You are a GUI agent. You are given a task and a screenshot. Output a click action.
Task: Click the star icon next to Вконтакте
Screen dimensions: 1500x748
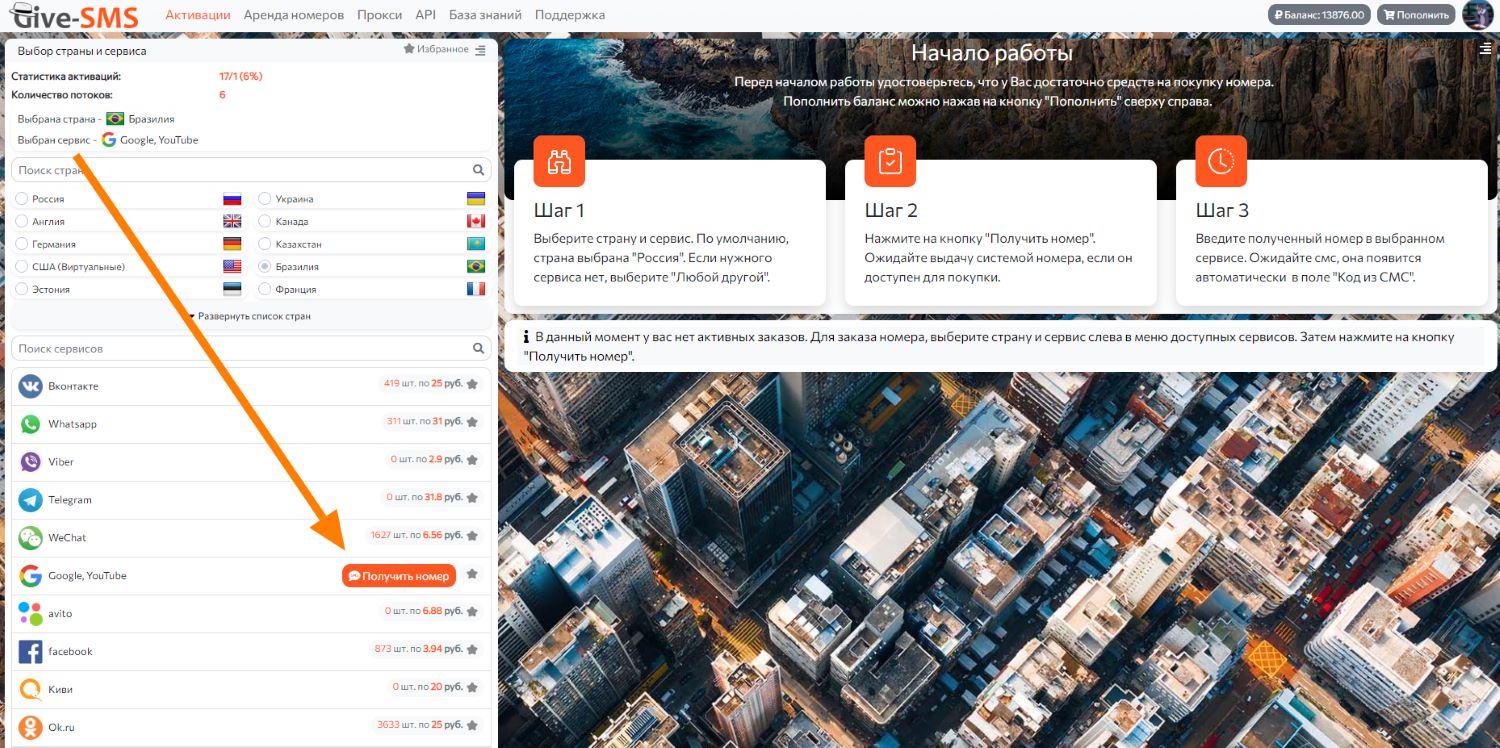(x=472, y=384)
